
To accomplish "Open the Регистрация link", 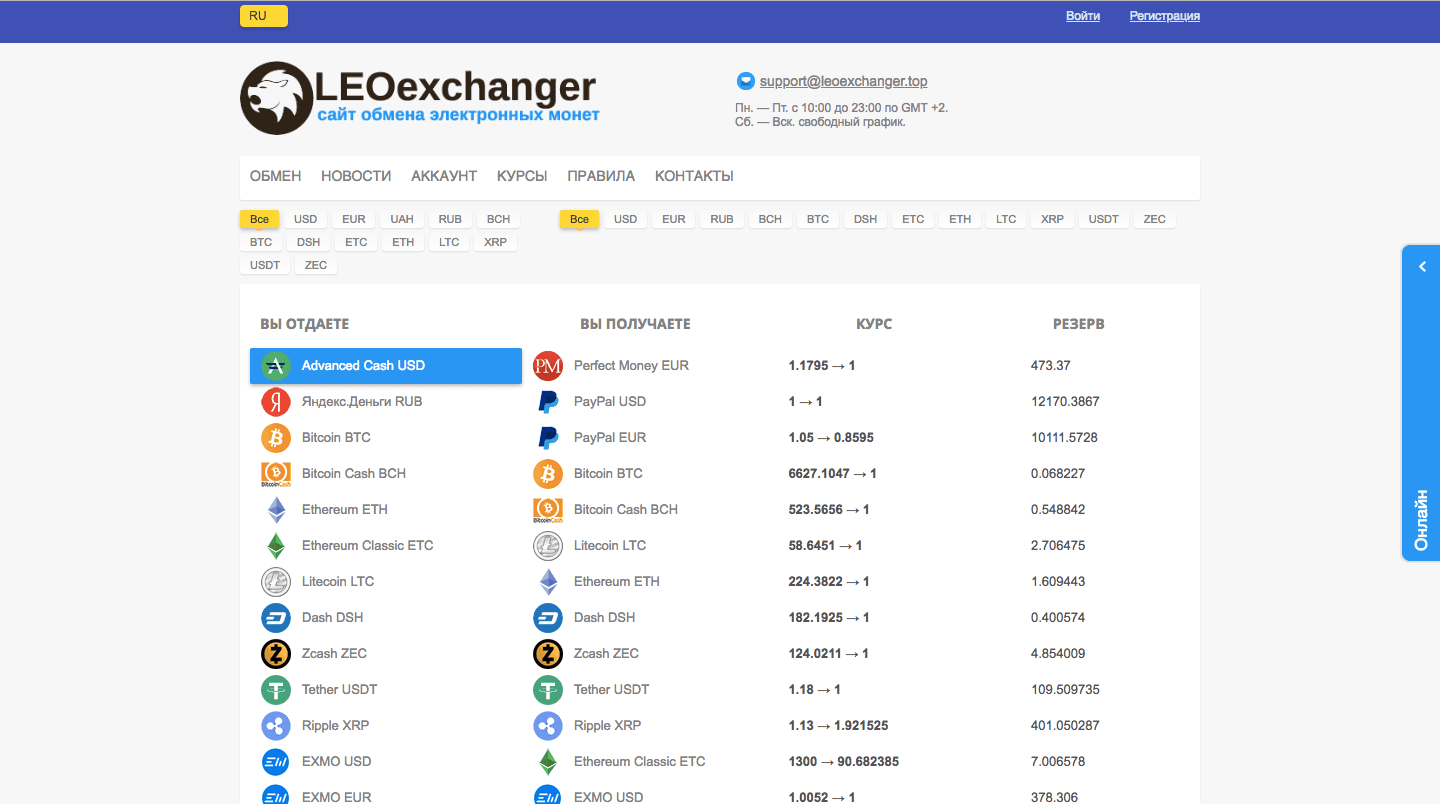I will pos(1164,15).
